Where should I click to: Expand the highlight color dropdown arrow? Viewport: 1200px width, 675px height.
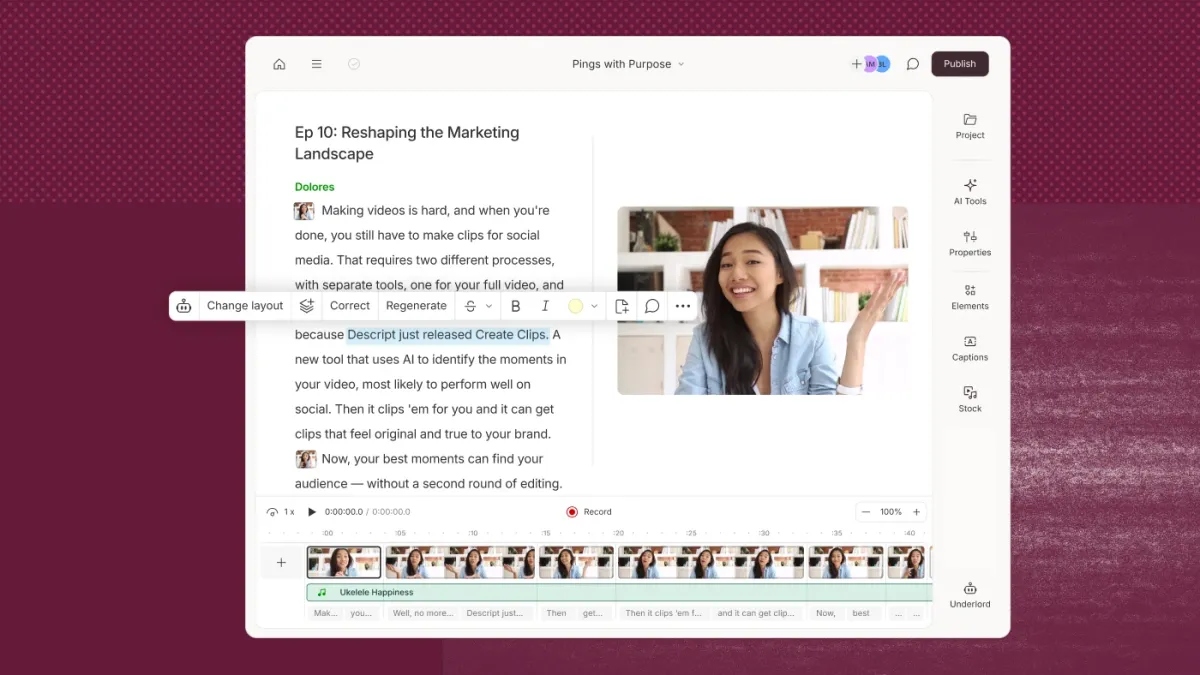[595, 306]
